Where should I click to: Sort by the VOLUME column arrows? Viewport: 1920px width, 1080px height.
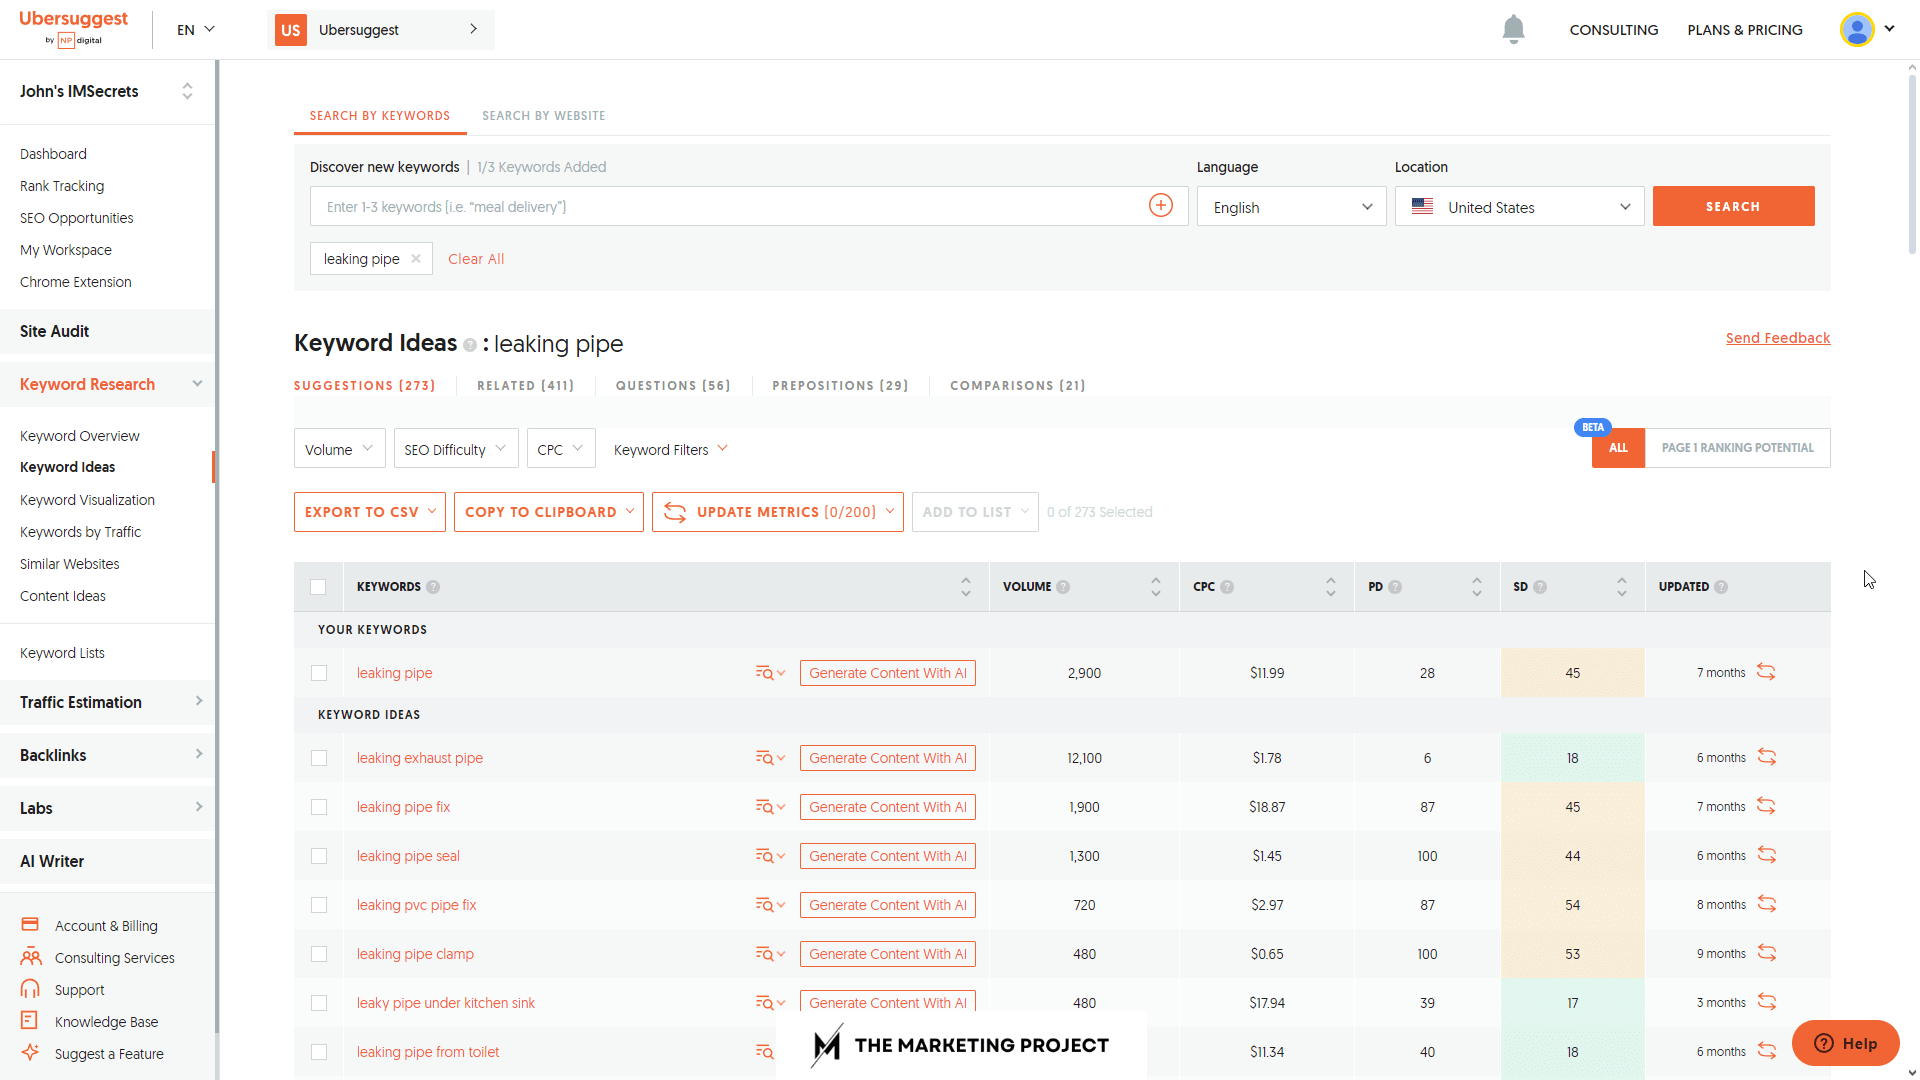[x=1155, y=587]
